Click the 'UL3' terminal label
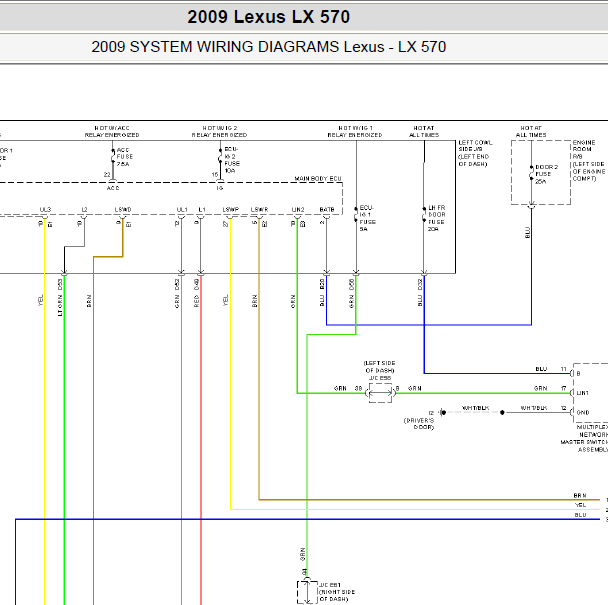The height and width of the screenshot is (605, 608). point(45,209)
